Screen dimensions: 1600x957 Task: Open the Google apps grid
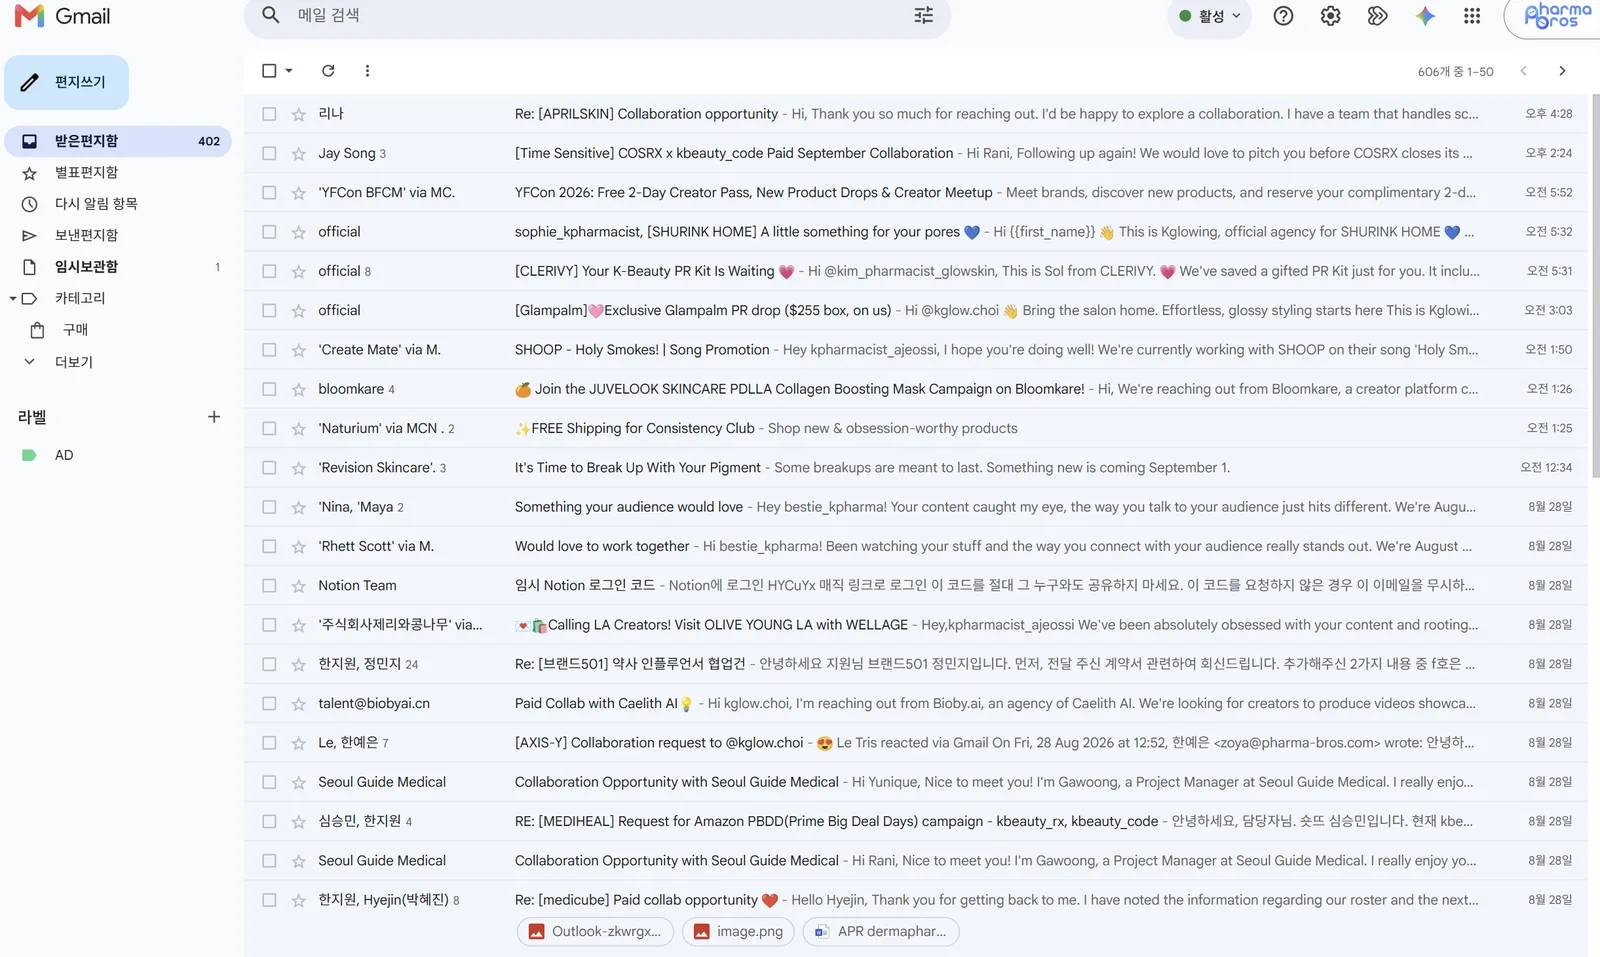coord(1472,16)
